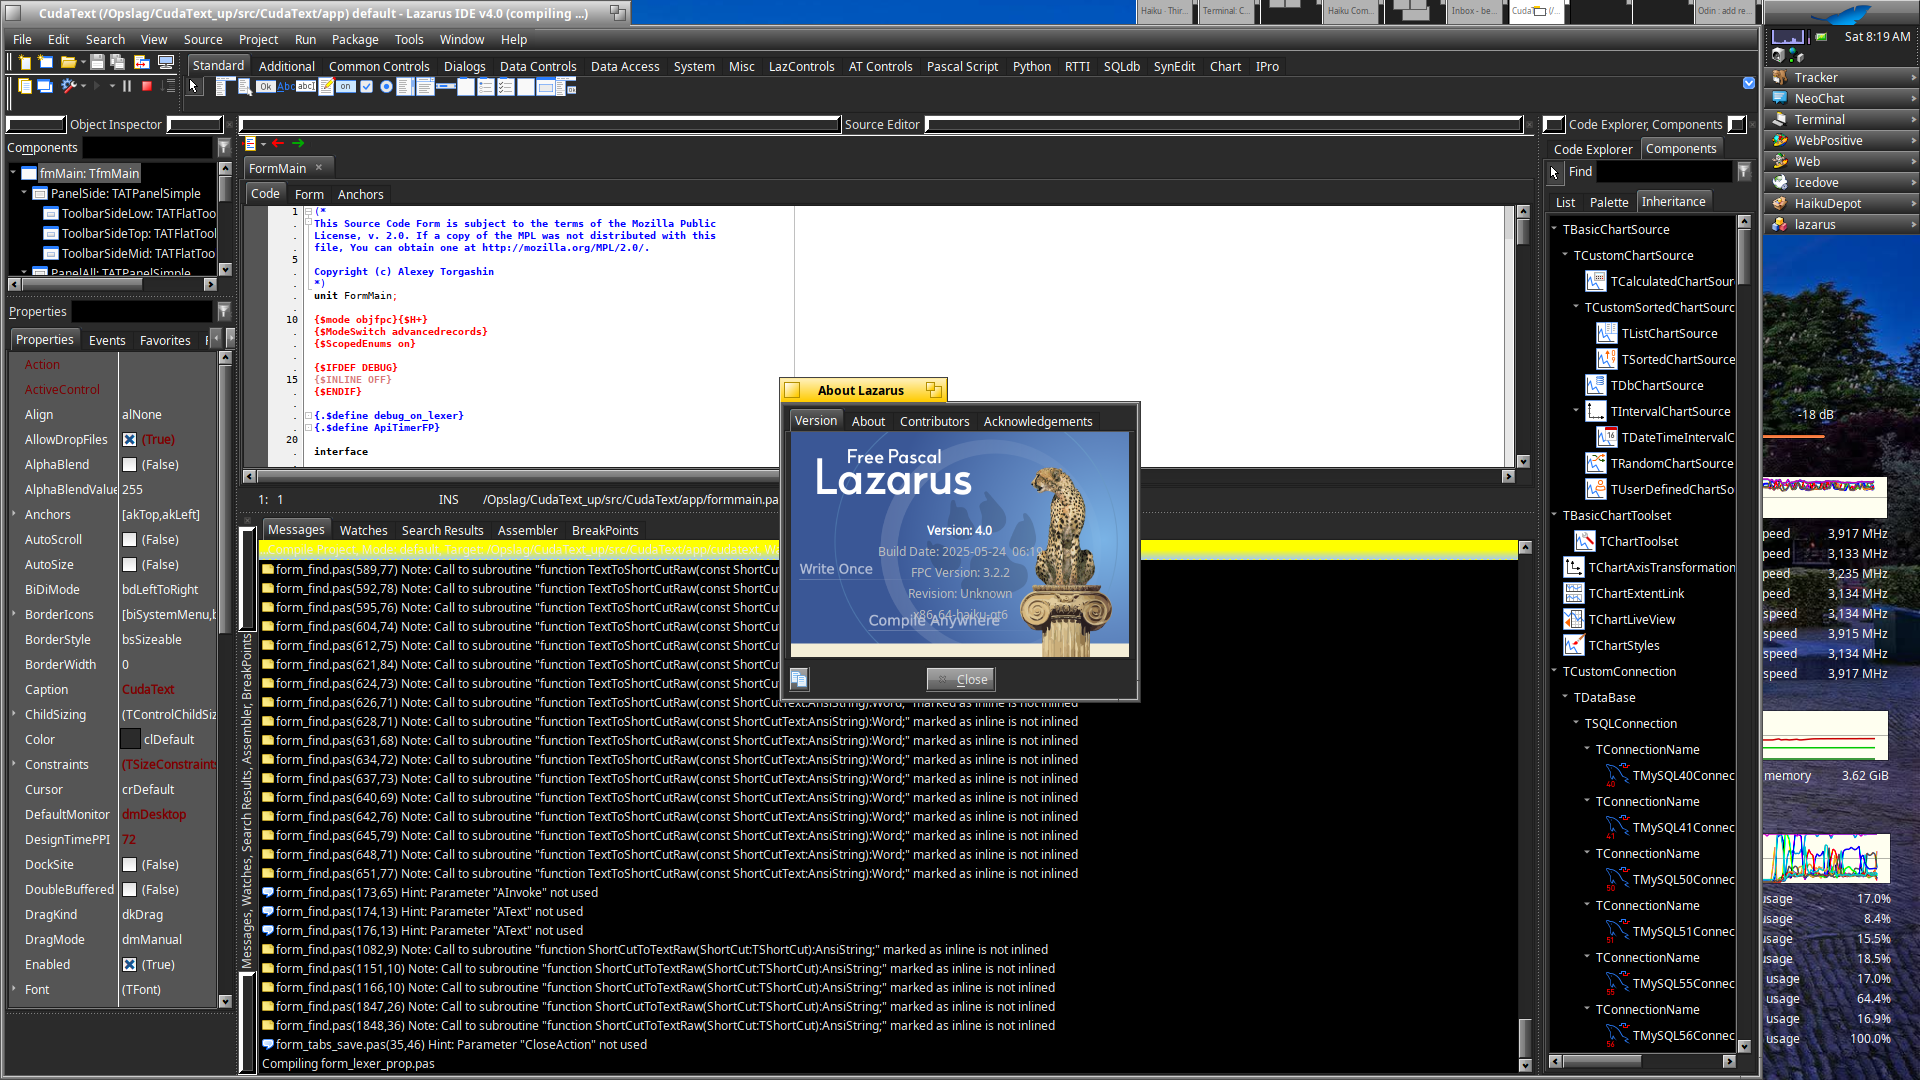The image size is (1920, 1080).
Task: Select the TLabel 'Abc' palette component
Action: [x=286, y=87]
